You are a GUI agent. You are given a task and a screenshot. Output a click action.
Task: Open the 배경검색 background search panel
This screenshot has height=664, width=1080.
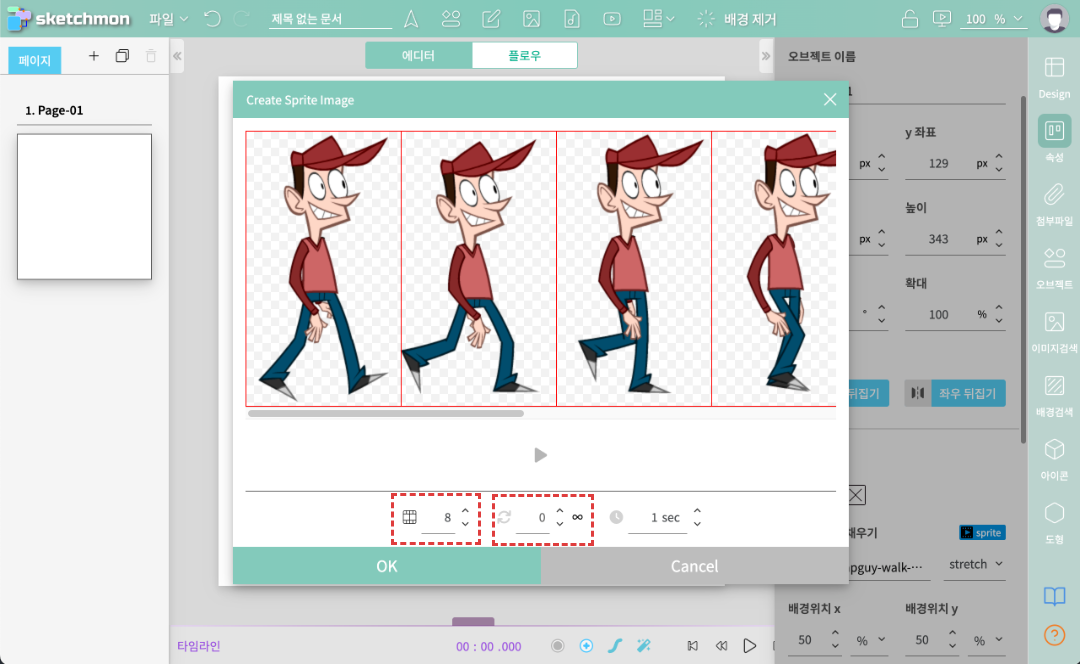[1054, 396]
